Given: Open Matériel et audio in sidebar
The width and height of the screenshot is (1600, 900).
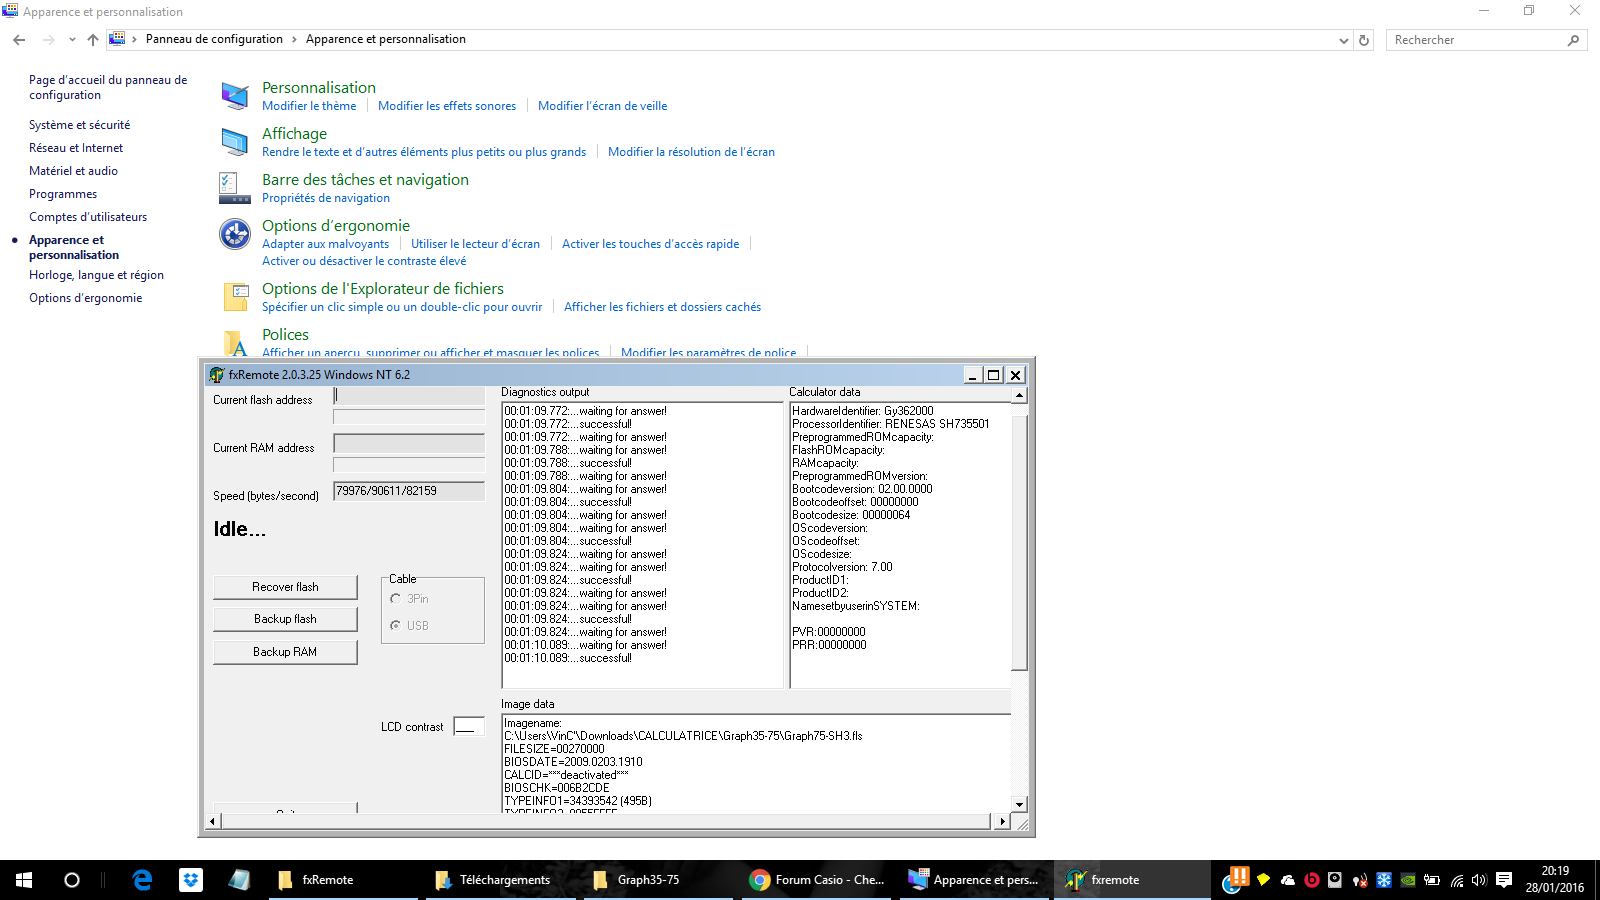Looking at the screenshot, I should pos(73,171).
